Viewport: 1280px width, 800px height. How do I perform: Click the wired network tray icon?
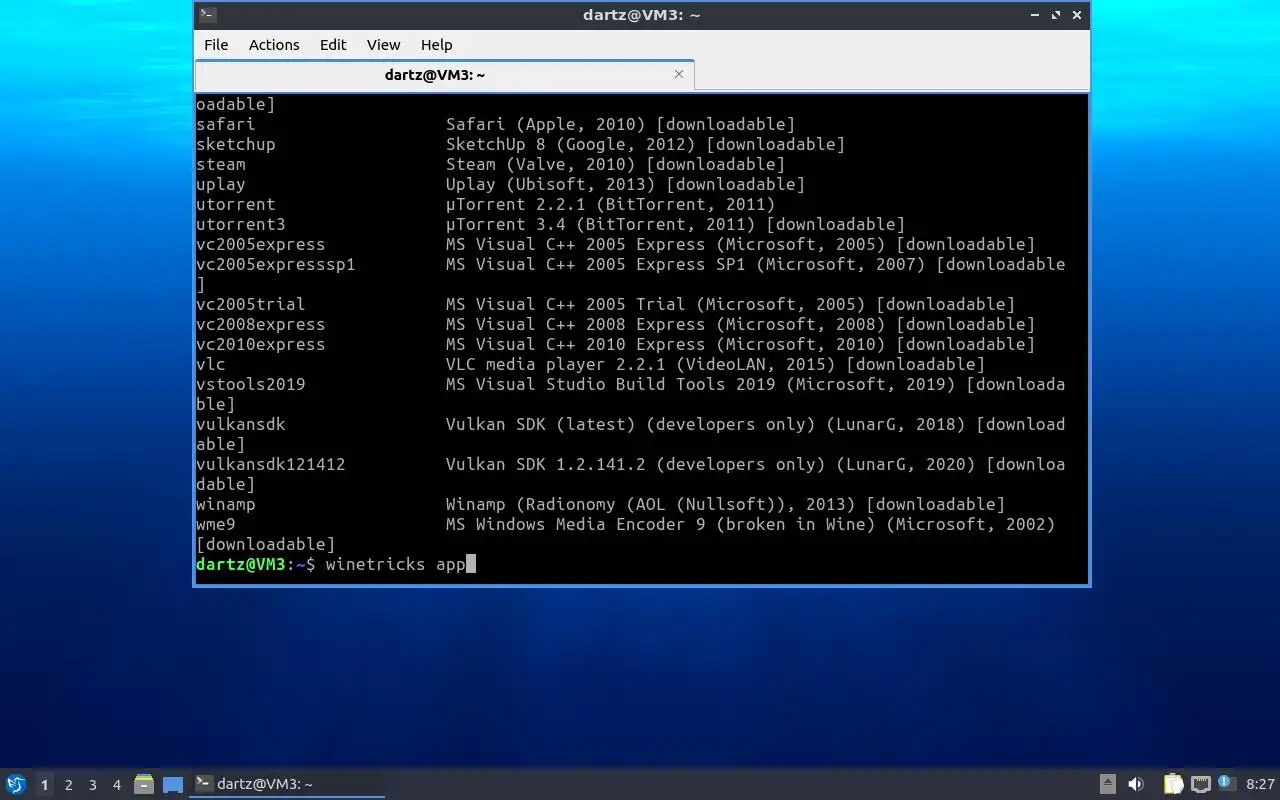tap(1200, 784)
